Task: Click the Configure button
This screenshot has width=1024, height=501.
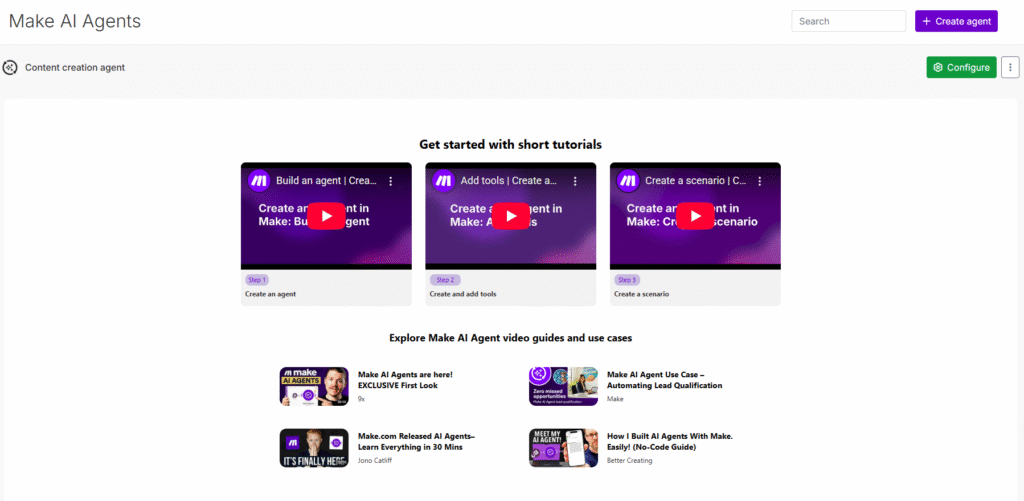Action: point(961,68)
